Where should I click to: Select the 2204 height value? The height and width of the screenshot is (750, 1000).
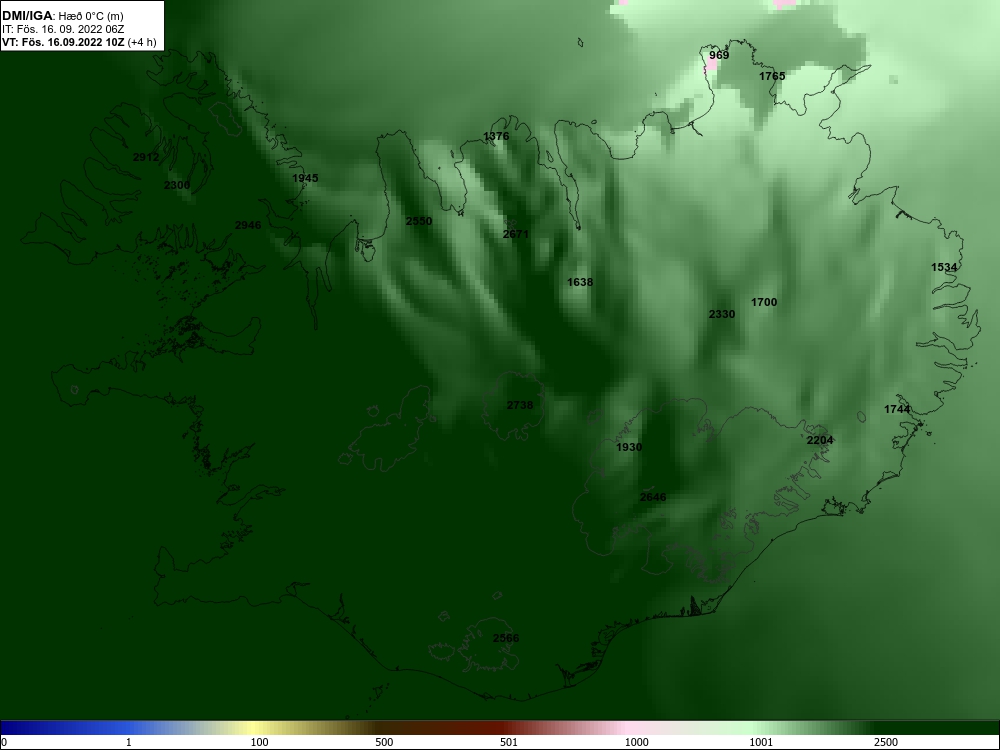tap(820, 440)
